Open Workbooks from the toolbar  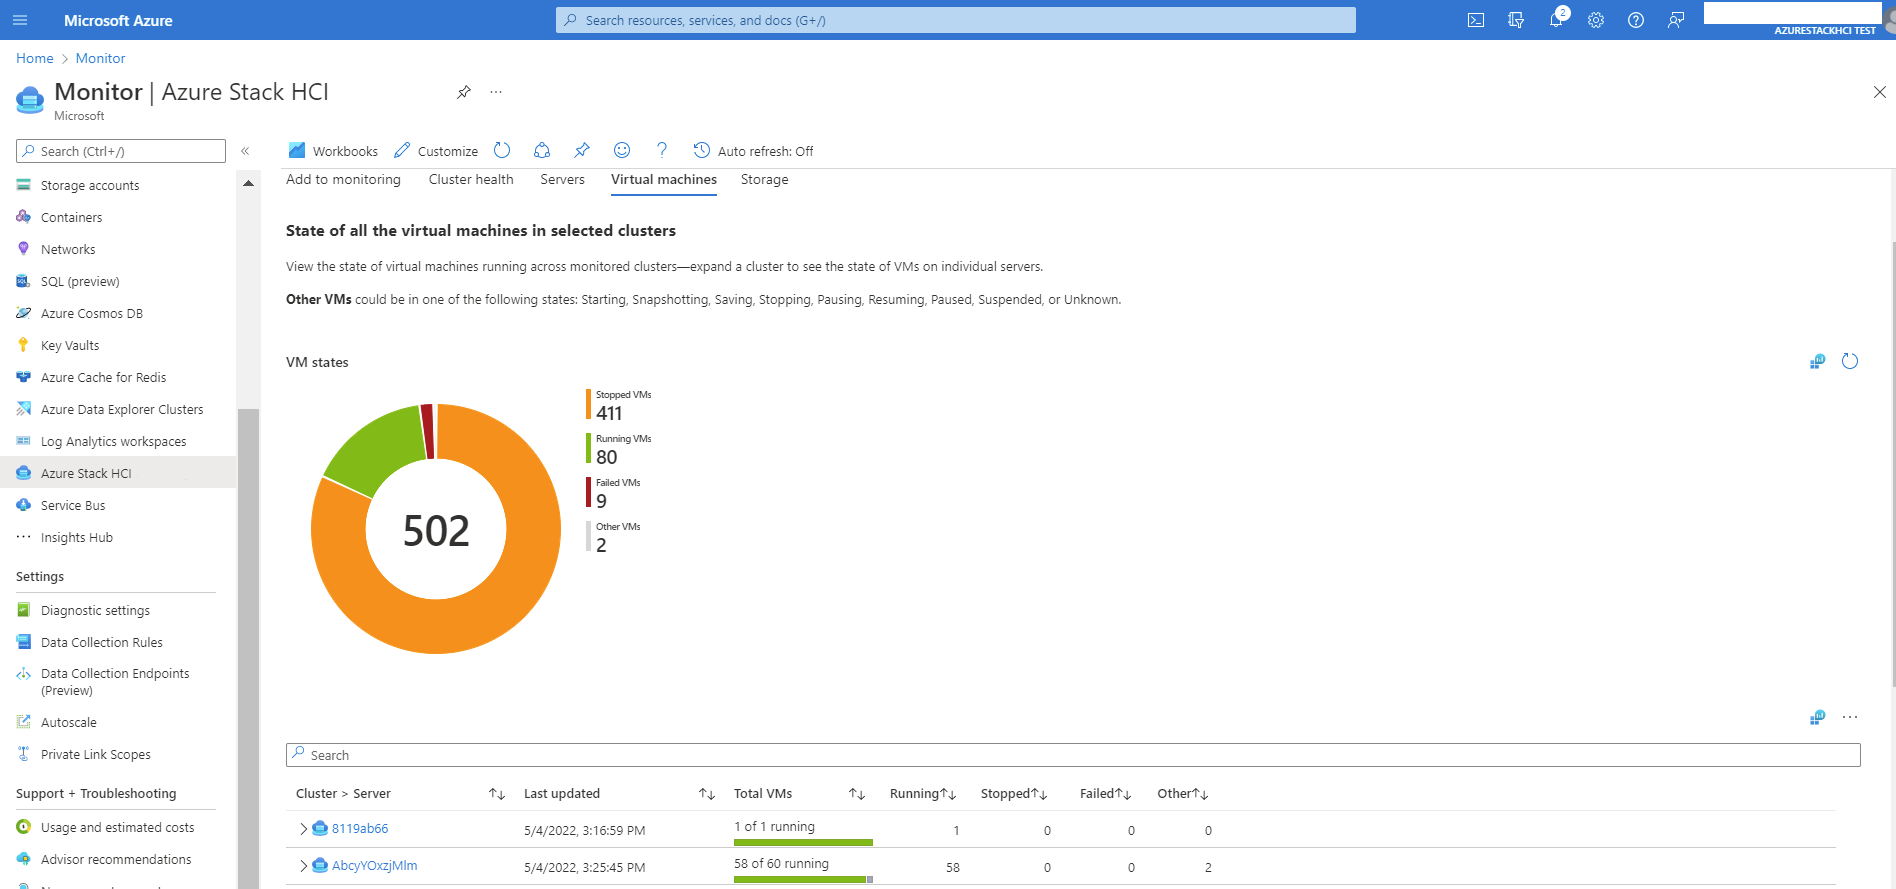[333, 151]
